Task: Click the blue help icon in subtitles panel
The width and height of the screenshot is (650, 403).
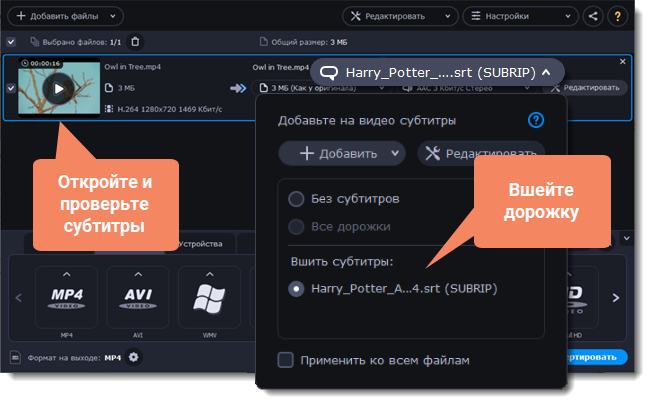Action: 535,120
